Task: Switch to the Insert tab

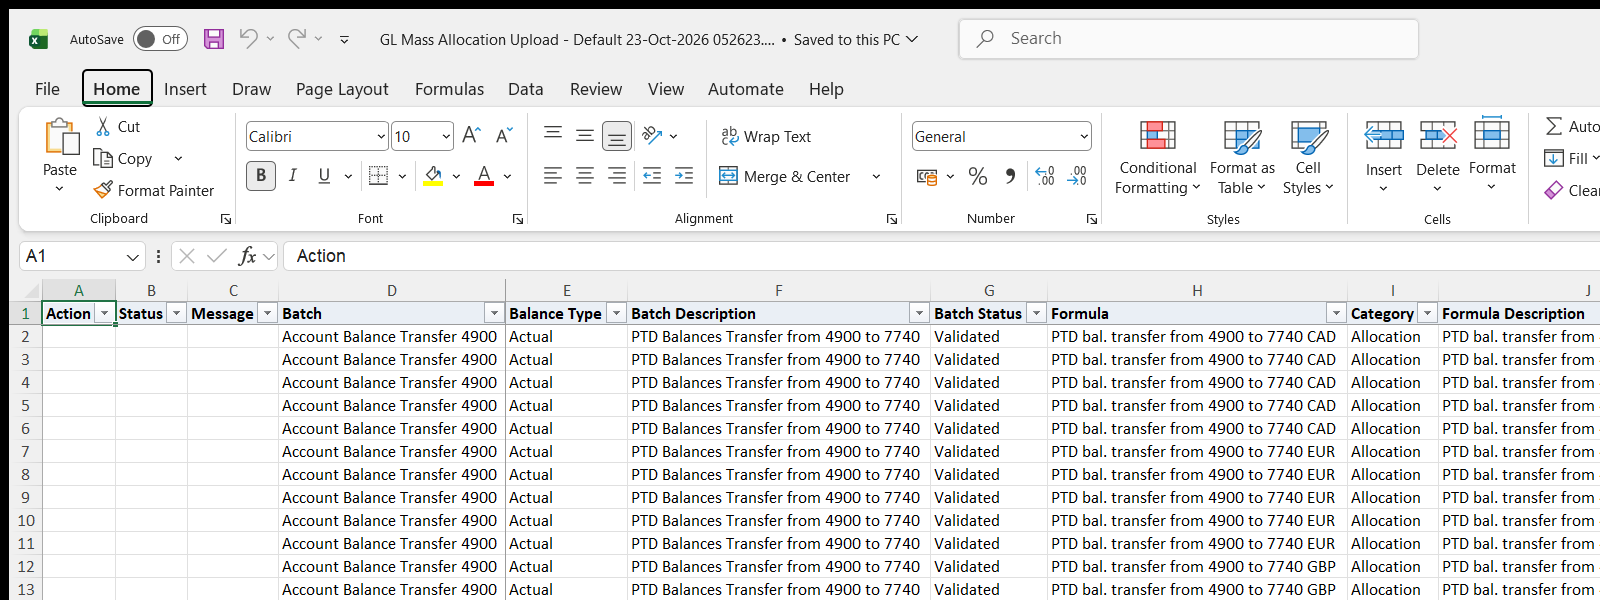Action: click(x=185, y=89)
